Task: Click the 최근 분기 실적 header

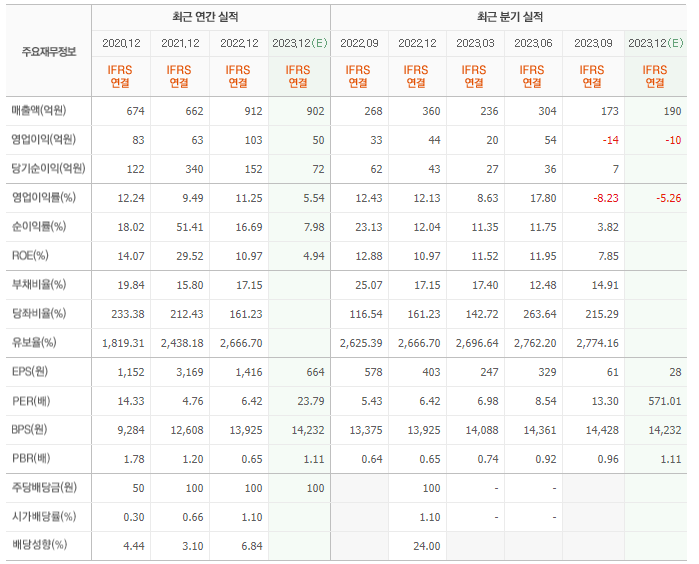Action: [510, 17]
